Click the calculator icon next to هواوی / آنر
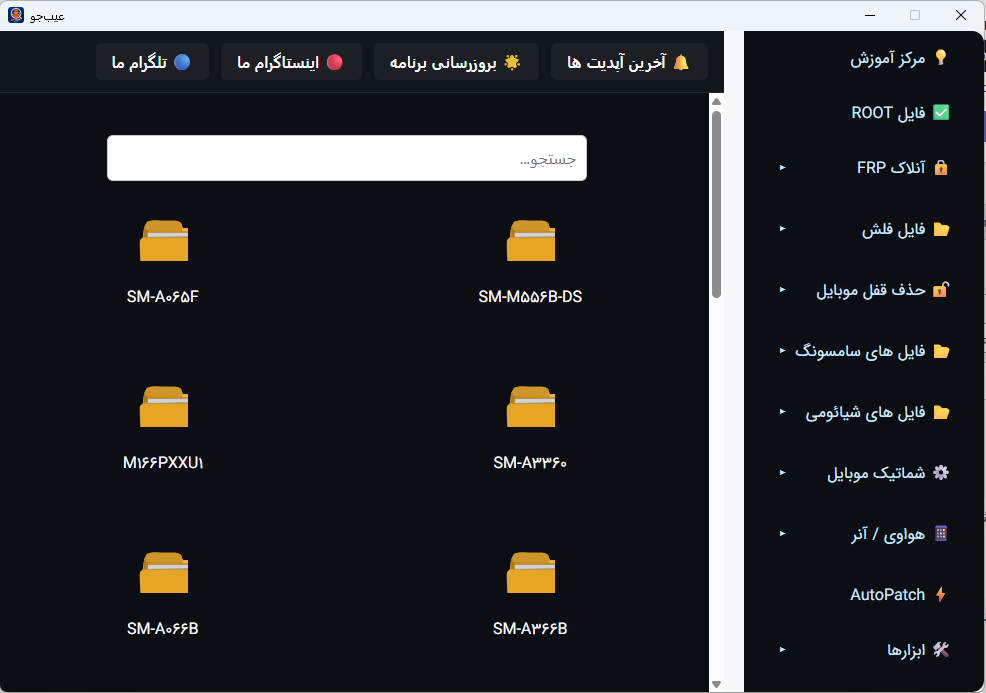 click(941, 533)
